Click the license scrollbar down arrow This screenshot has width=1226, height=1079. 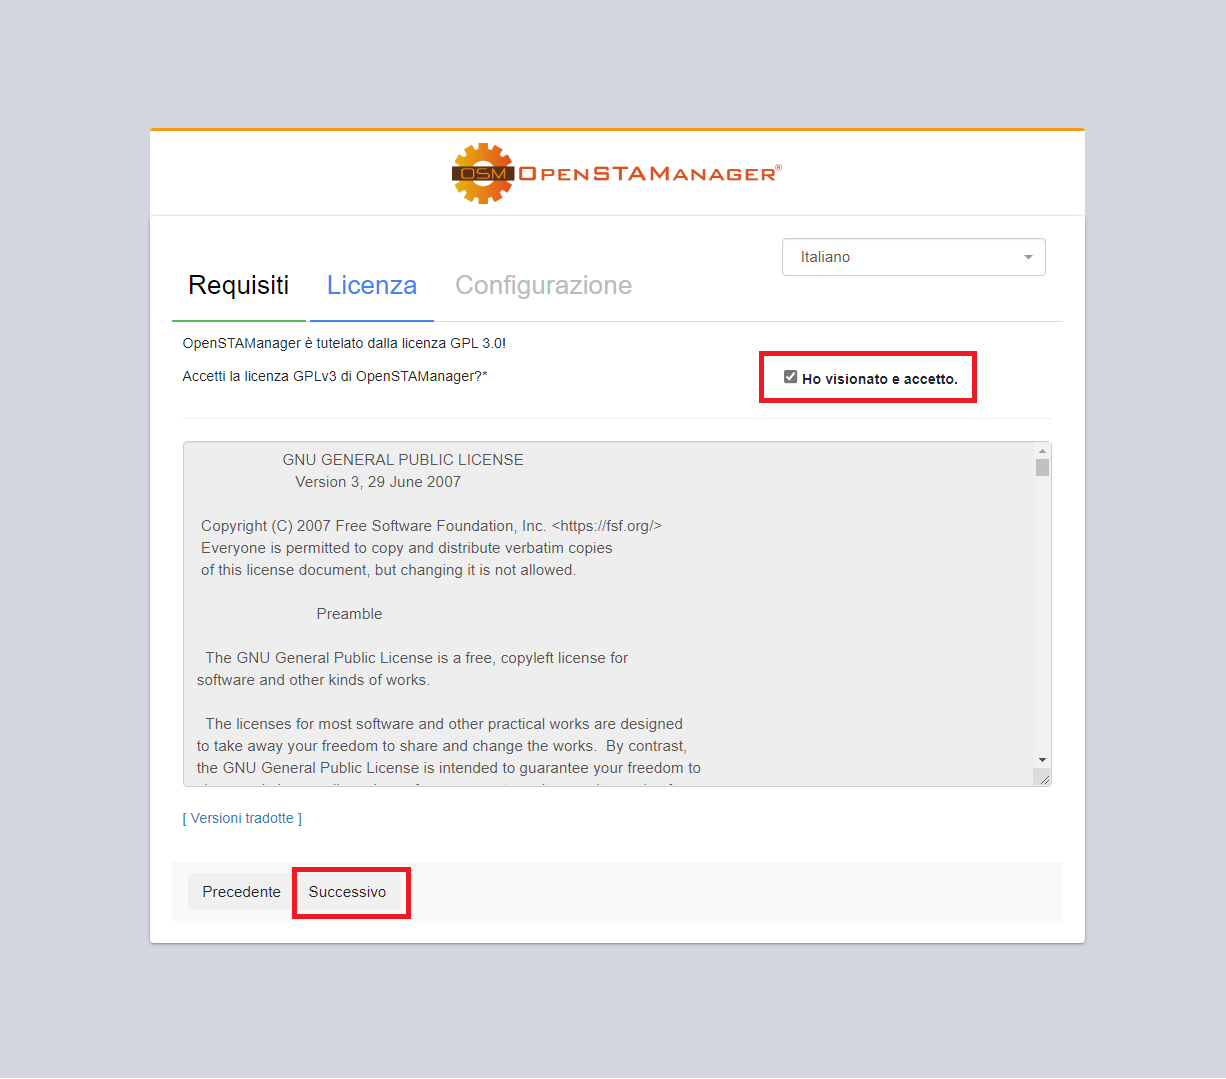[1042, 760]
